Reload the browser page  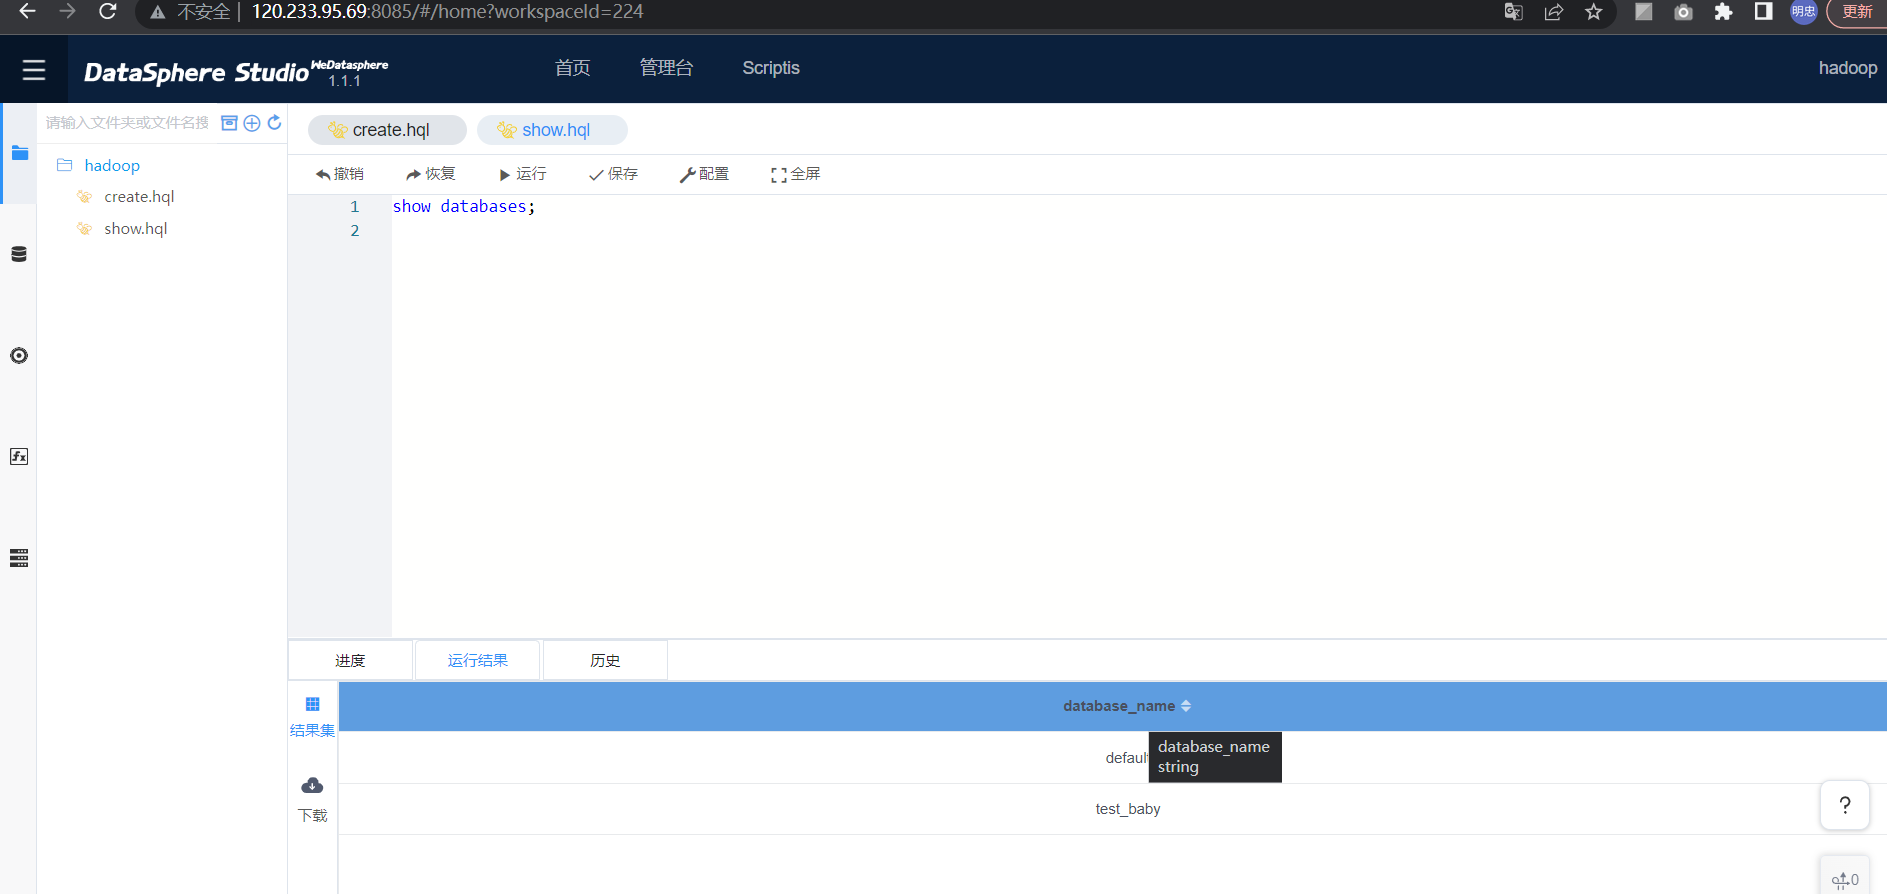(108, 12)
